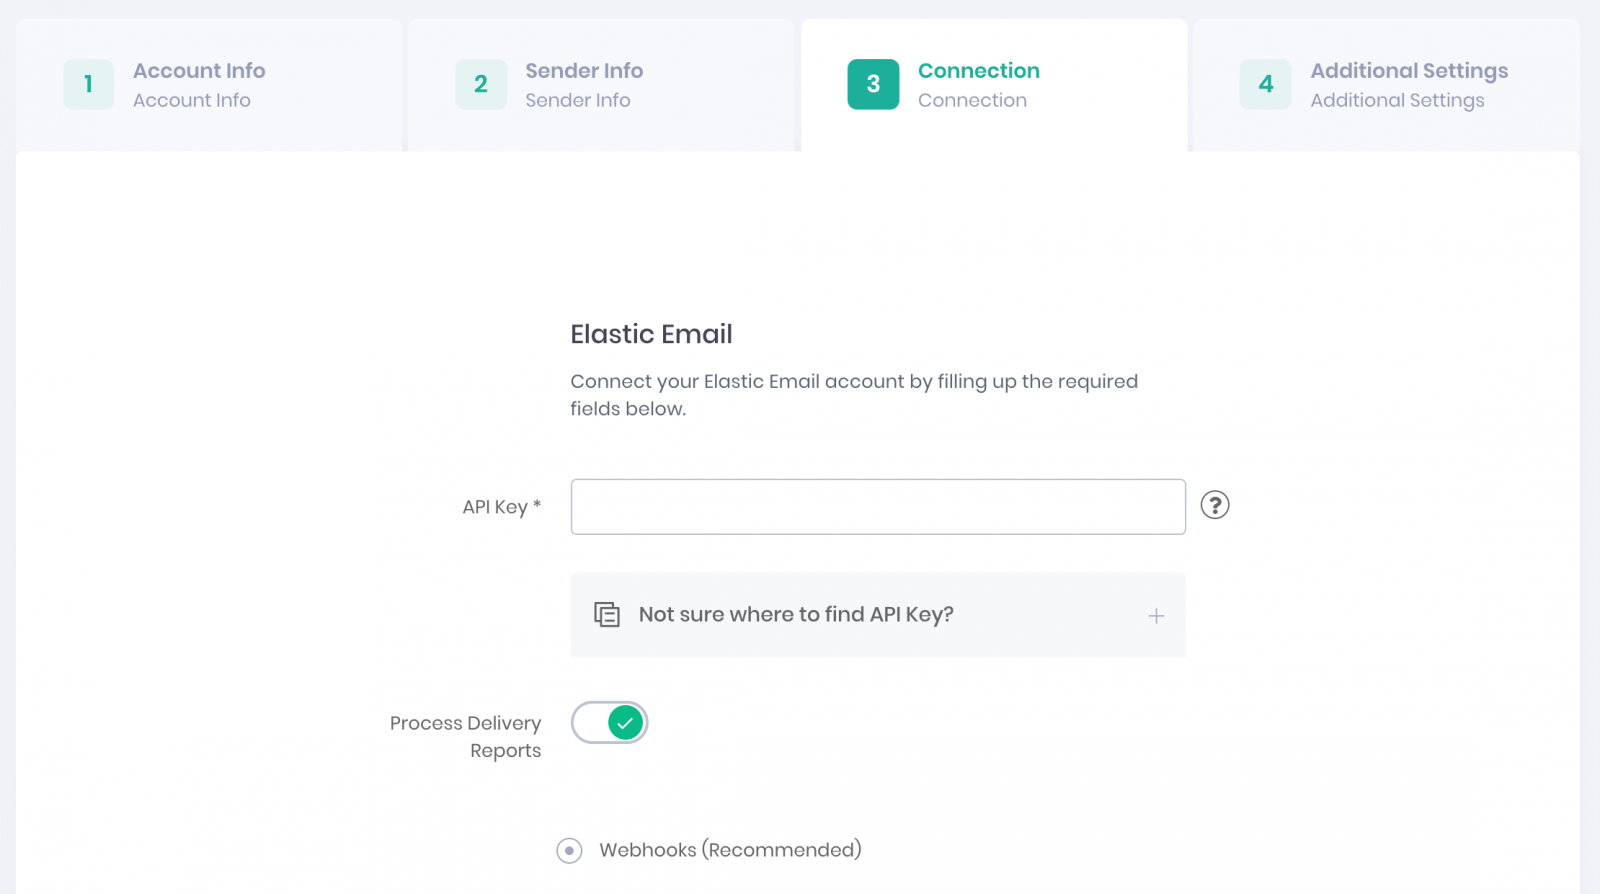Click the "Webhooks (Recommended)" label text
Viewport: 1600px width, 894px height.
point(730,850)
